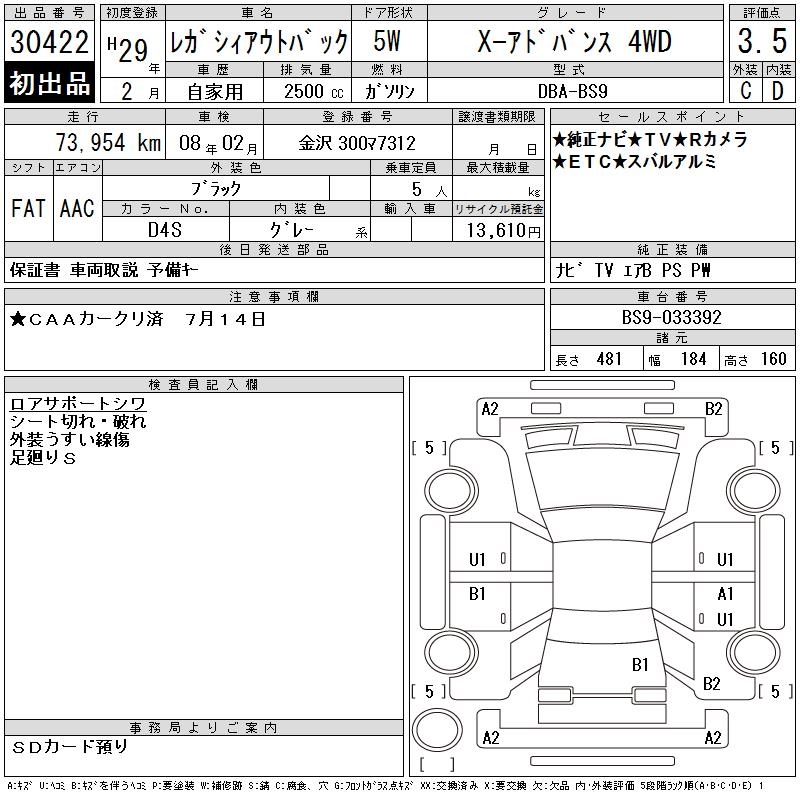The image size is (800, 800).
Task: Select A2 mark on front bumper corner
Action: click(490, 409)
